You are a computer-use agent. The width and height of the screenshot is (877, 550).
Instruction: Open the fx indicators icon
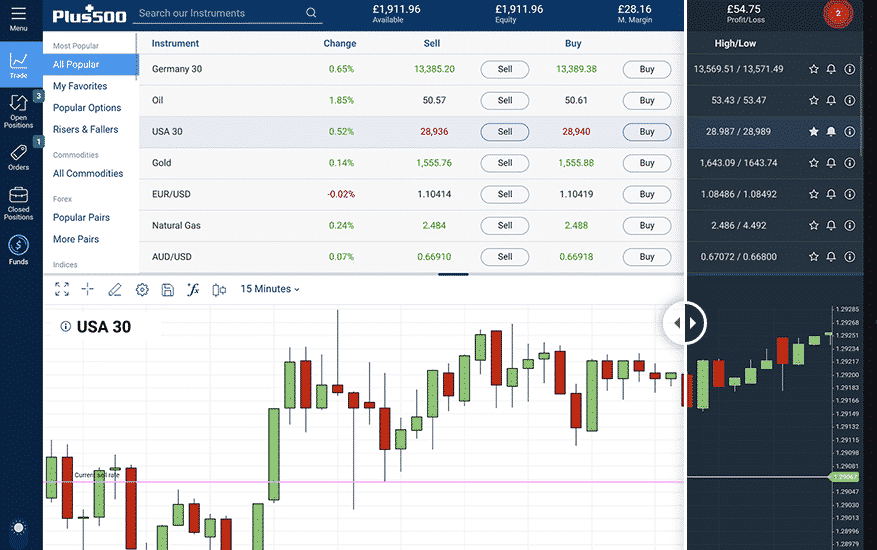(x=193, y=289)
